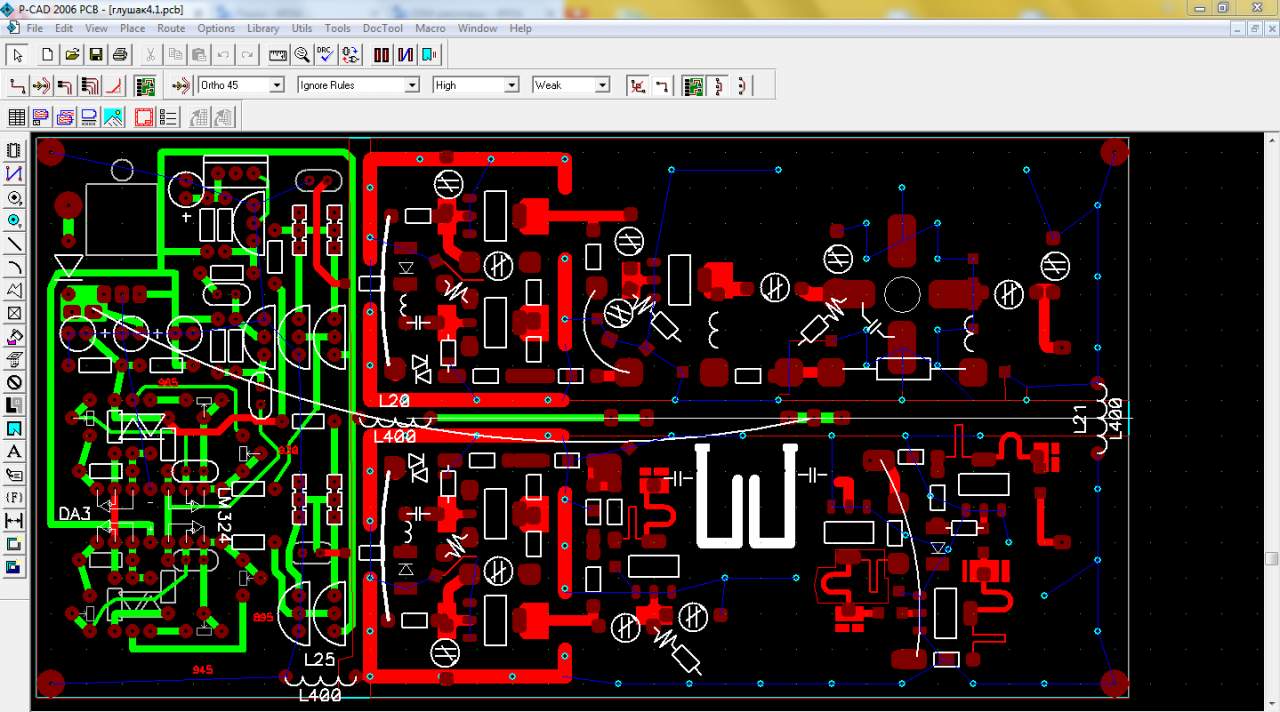Open the Weak dropdown list
This screenshot has width=1280, height=712.
pos(602,86)
